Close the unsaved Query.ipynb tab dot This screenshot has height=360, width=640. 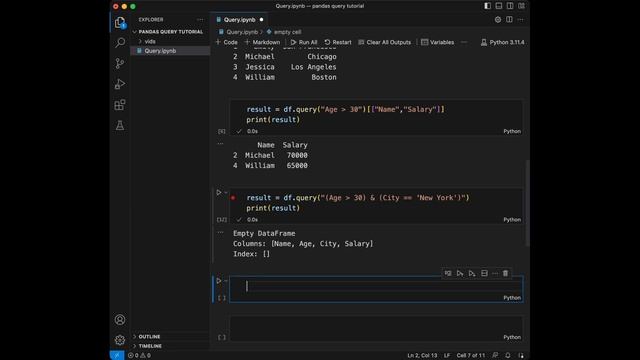262,20
